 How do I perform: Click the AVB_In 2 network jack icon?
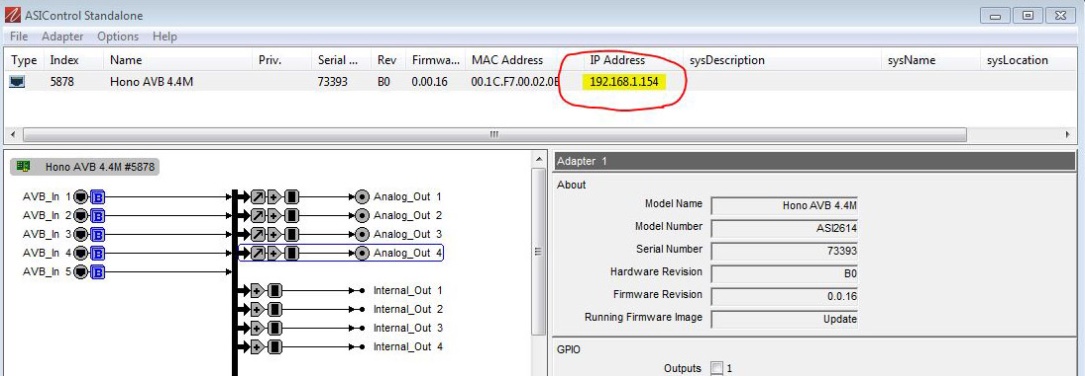point(82,215)
